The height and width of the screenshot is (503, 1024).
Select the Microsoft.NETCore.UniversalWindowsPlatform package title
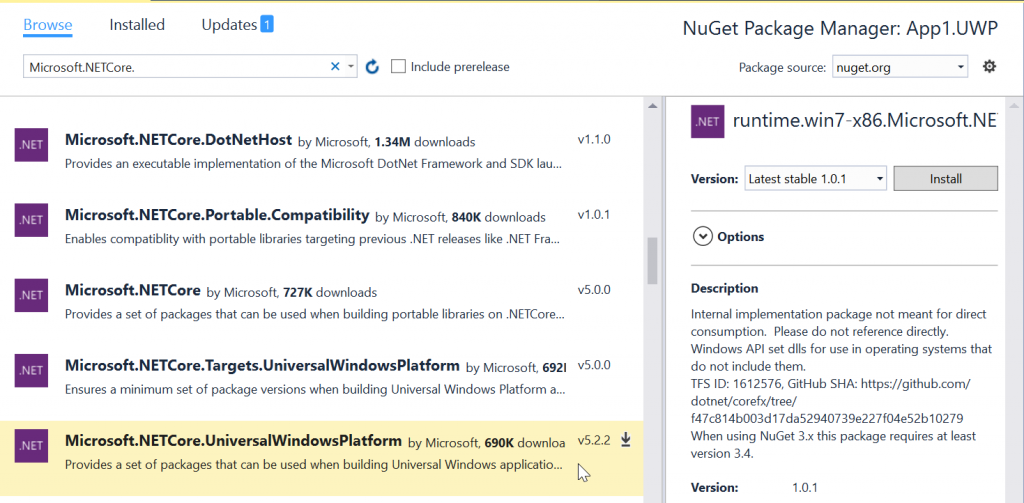(233, 440)
